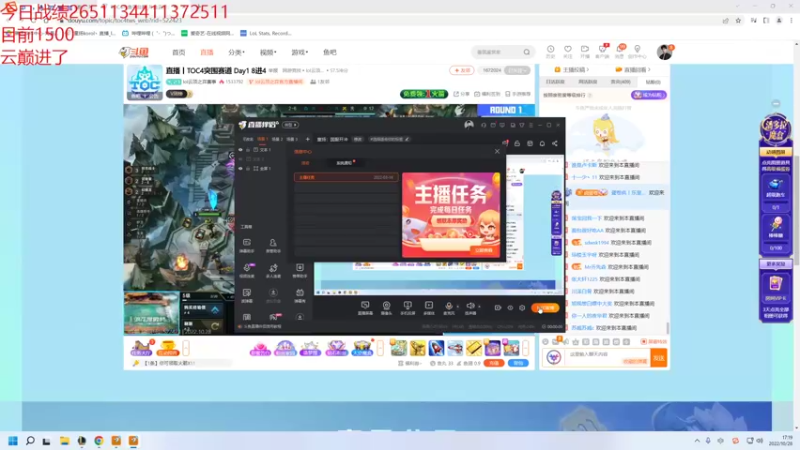Click the chat message input field
The width and height of the screenshot is (800, 450).
(x=606, y=358)
